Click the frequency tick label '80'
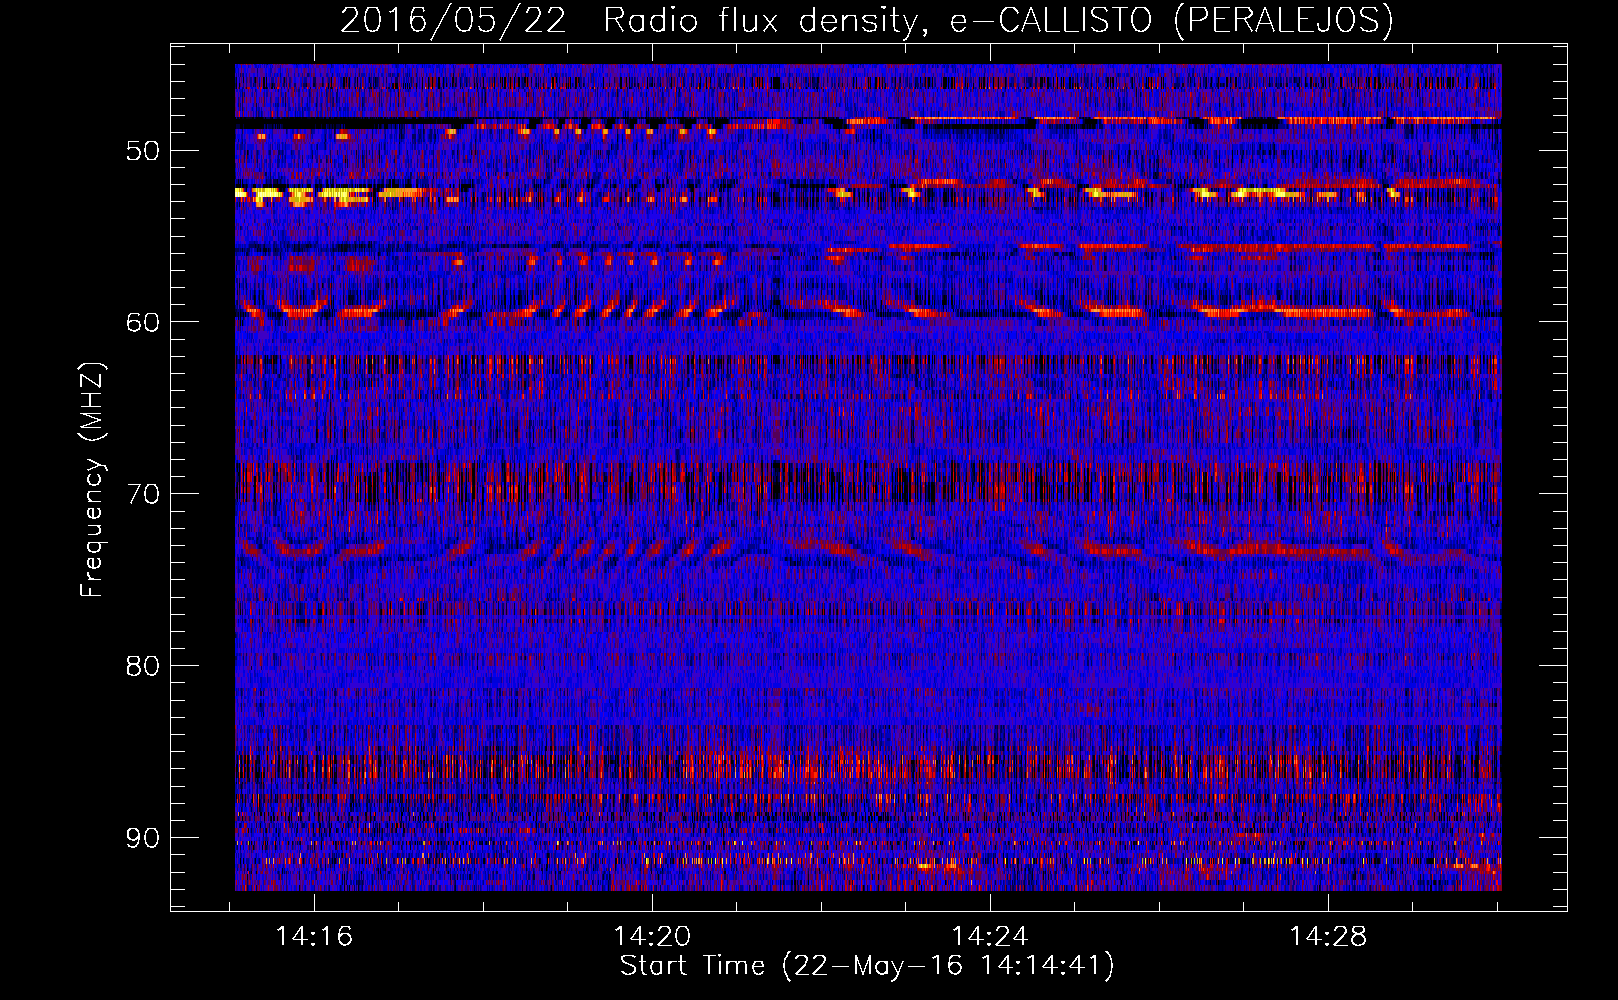Viewport: 1618px width, 1000px height. (143, 666)
